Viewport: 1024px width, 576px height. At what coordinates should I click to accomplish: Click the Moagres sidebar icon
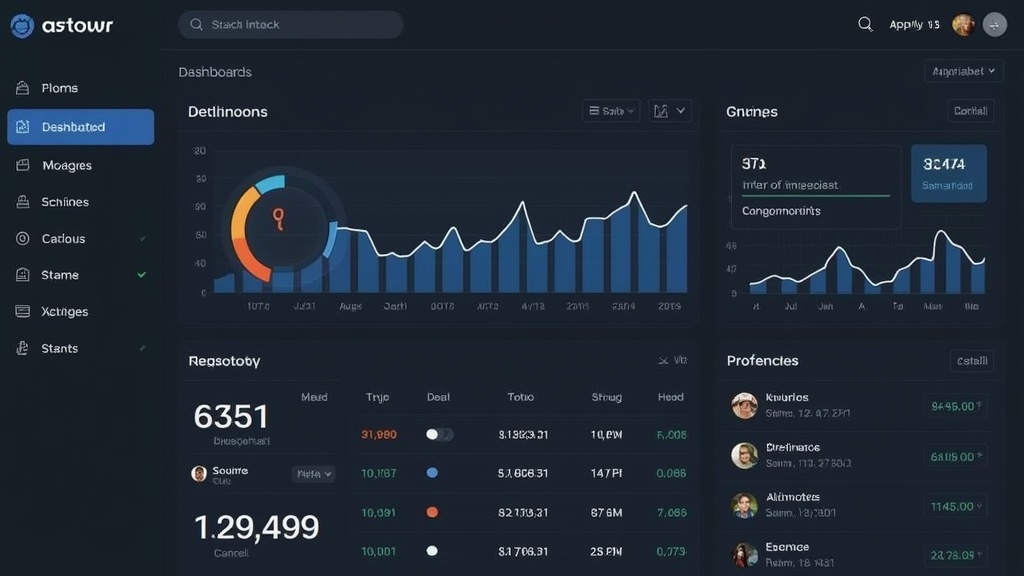23,165
